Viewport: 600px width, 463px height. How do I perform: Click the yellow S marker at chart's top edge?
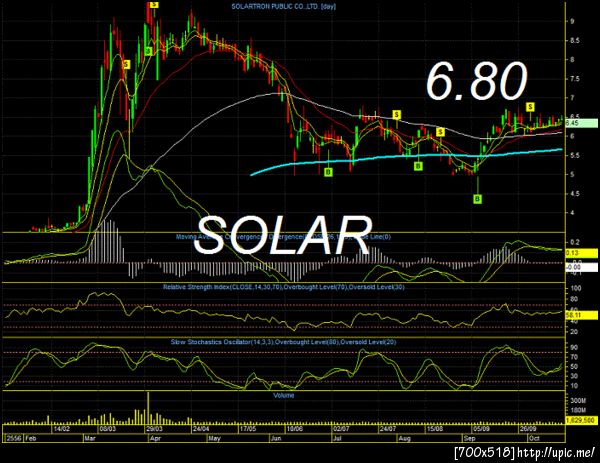(x=154, y=4)
